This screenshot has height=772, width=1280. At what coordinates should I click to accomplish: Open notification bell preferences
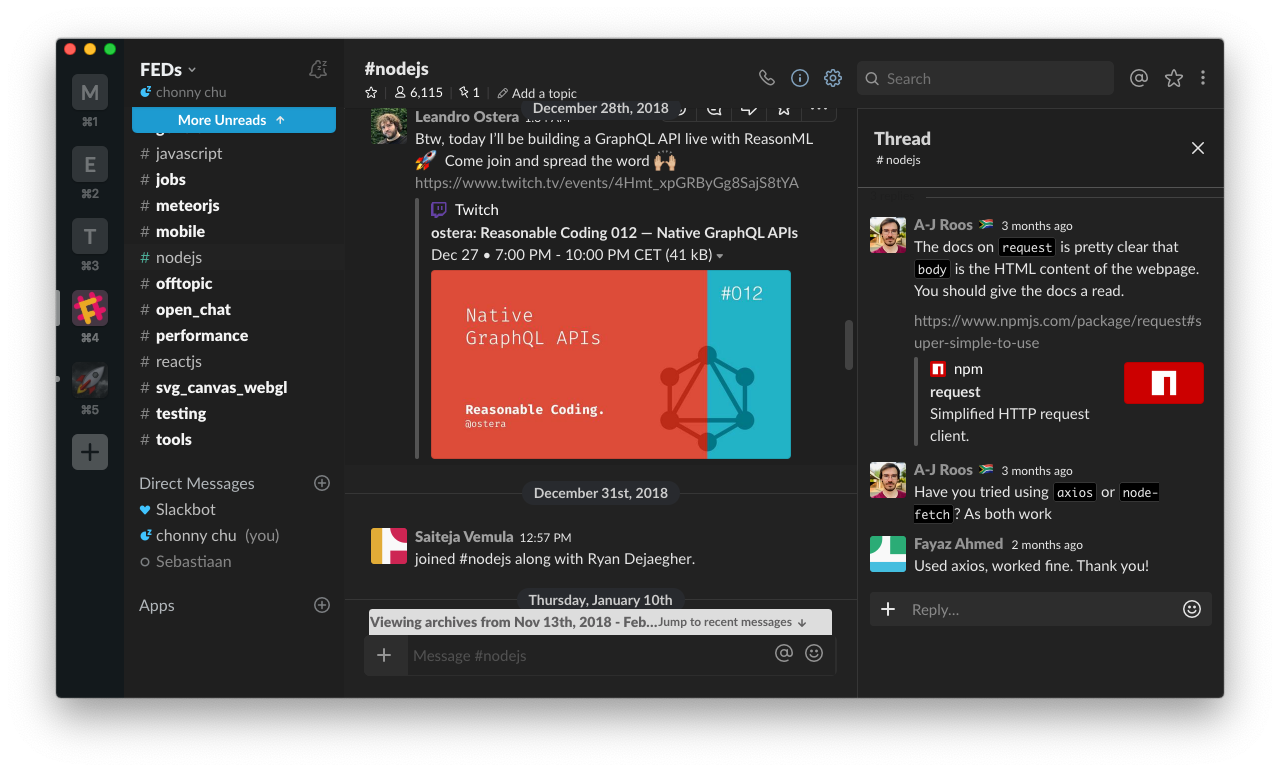pyautogui.click(x=318, y=69)
